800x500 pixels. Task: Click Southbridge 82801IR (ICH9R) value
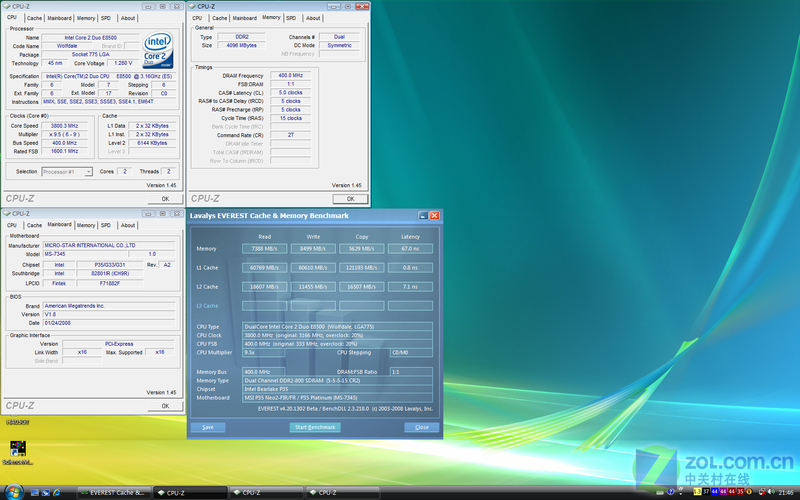tap(110, 273)
